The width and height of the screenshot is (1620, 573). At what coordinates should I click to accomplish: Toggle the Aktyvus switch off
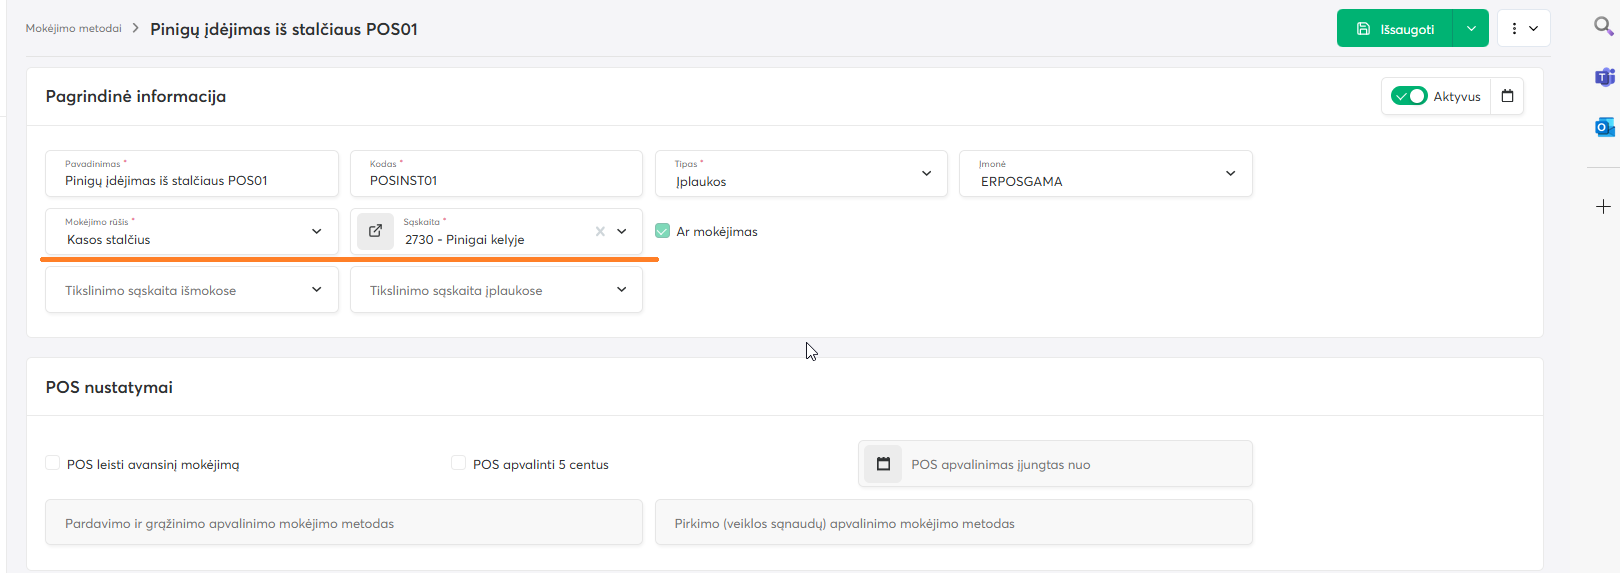click(x=1409, y=96)
